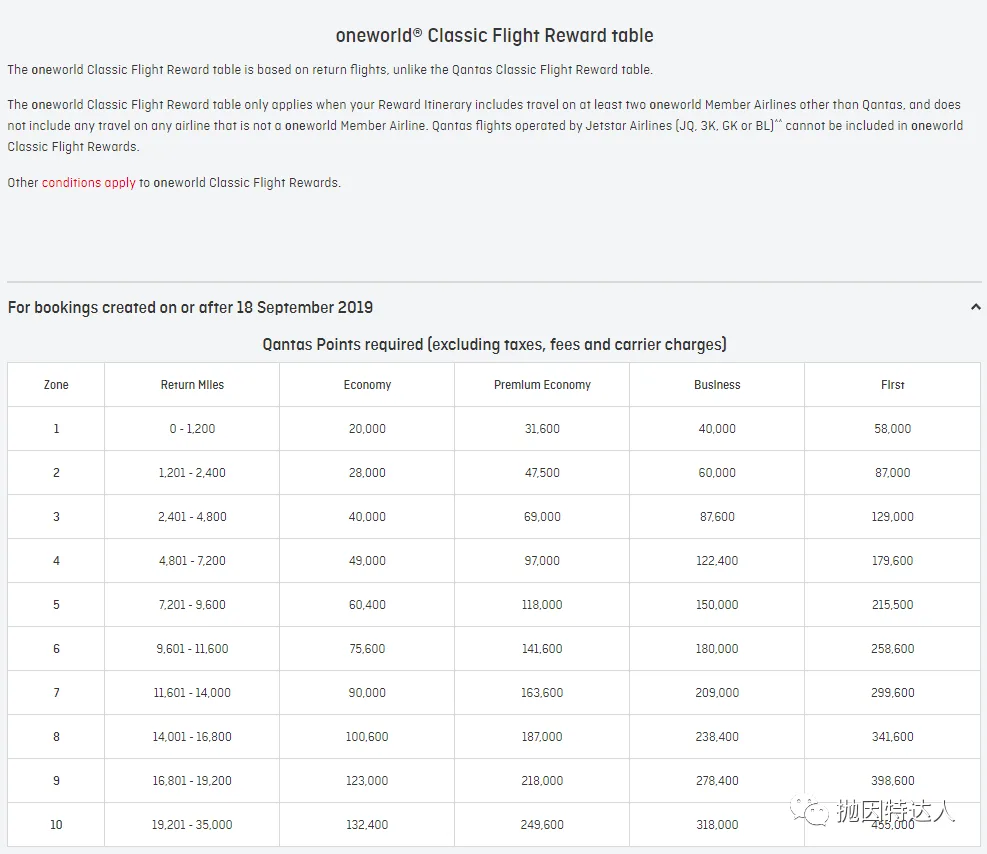
Task: Click the 'For bookings created on or after' heading
Action: pos(190,308)
